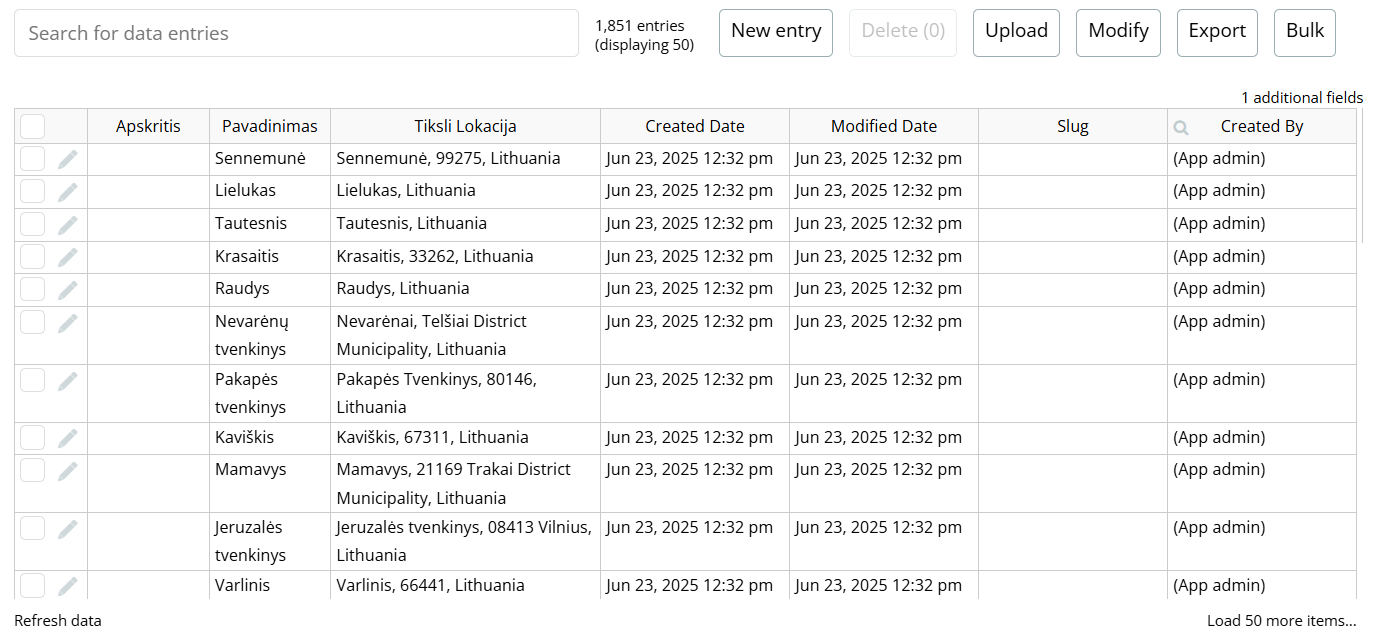Tick checkbox for Nevarėnų tvenkinys
Viewport: 1384px width, 644px height.
(33, 322)
